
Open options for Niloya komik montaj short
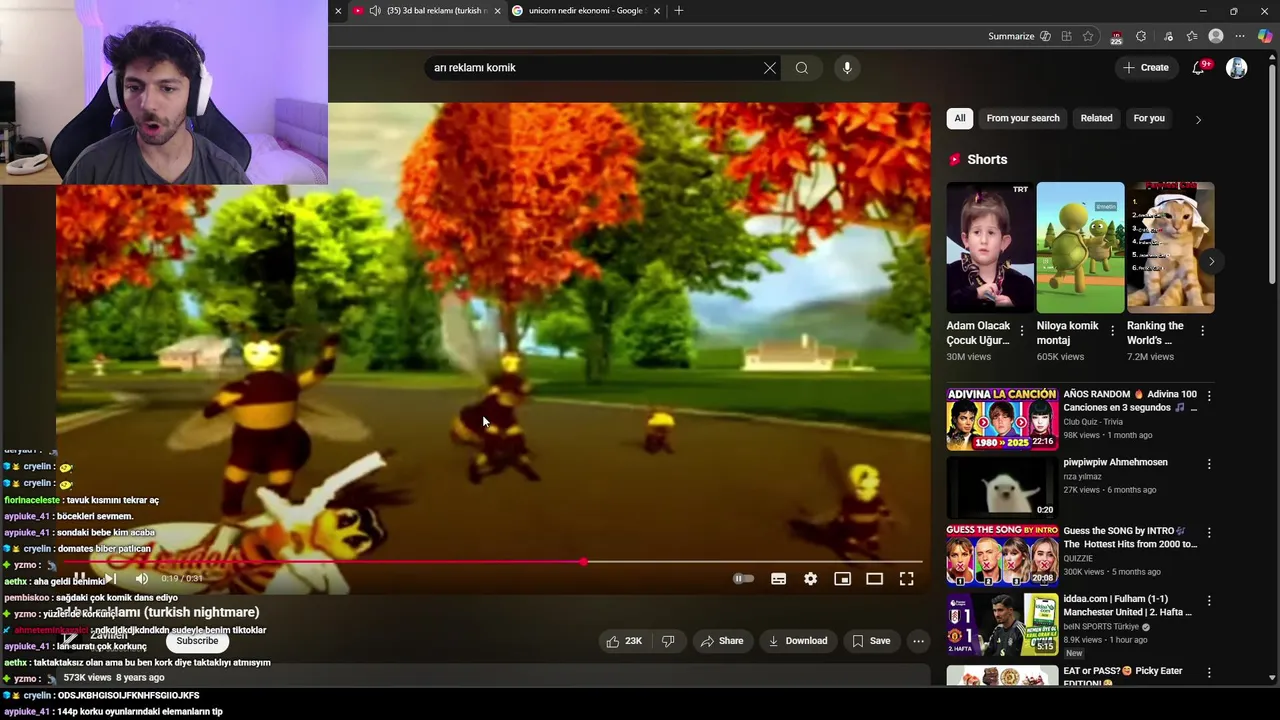[x=1112, y=331]
